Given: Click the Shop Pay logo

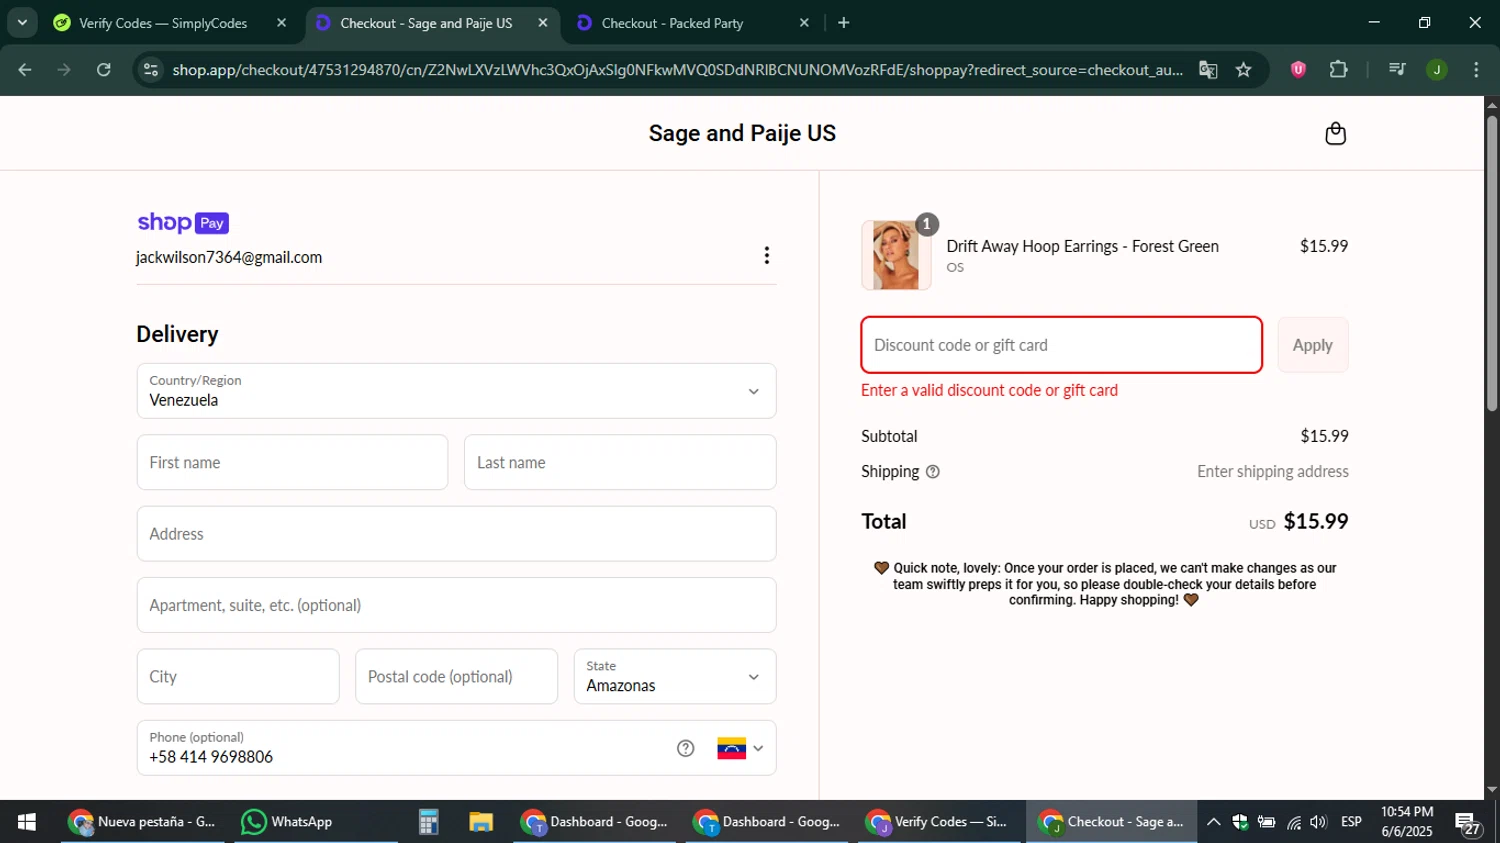Looking at the screenshot, I should click(x=183, y=223).
